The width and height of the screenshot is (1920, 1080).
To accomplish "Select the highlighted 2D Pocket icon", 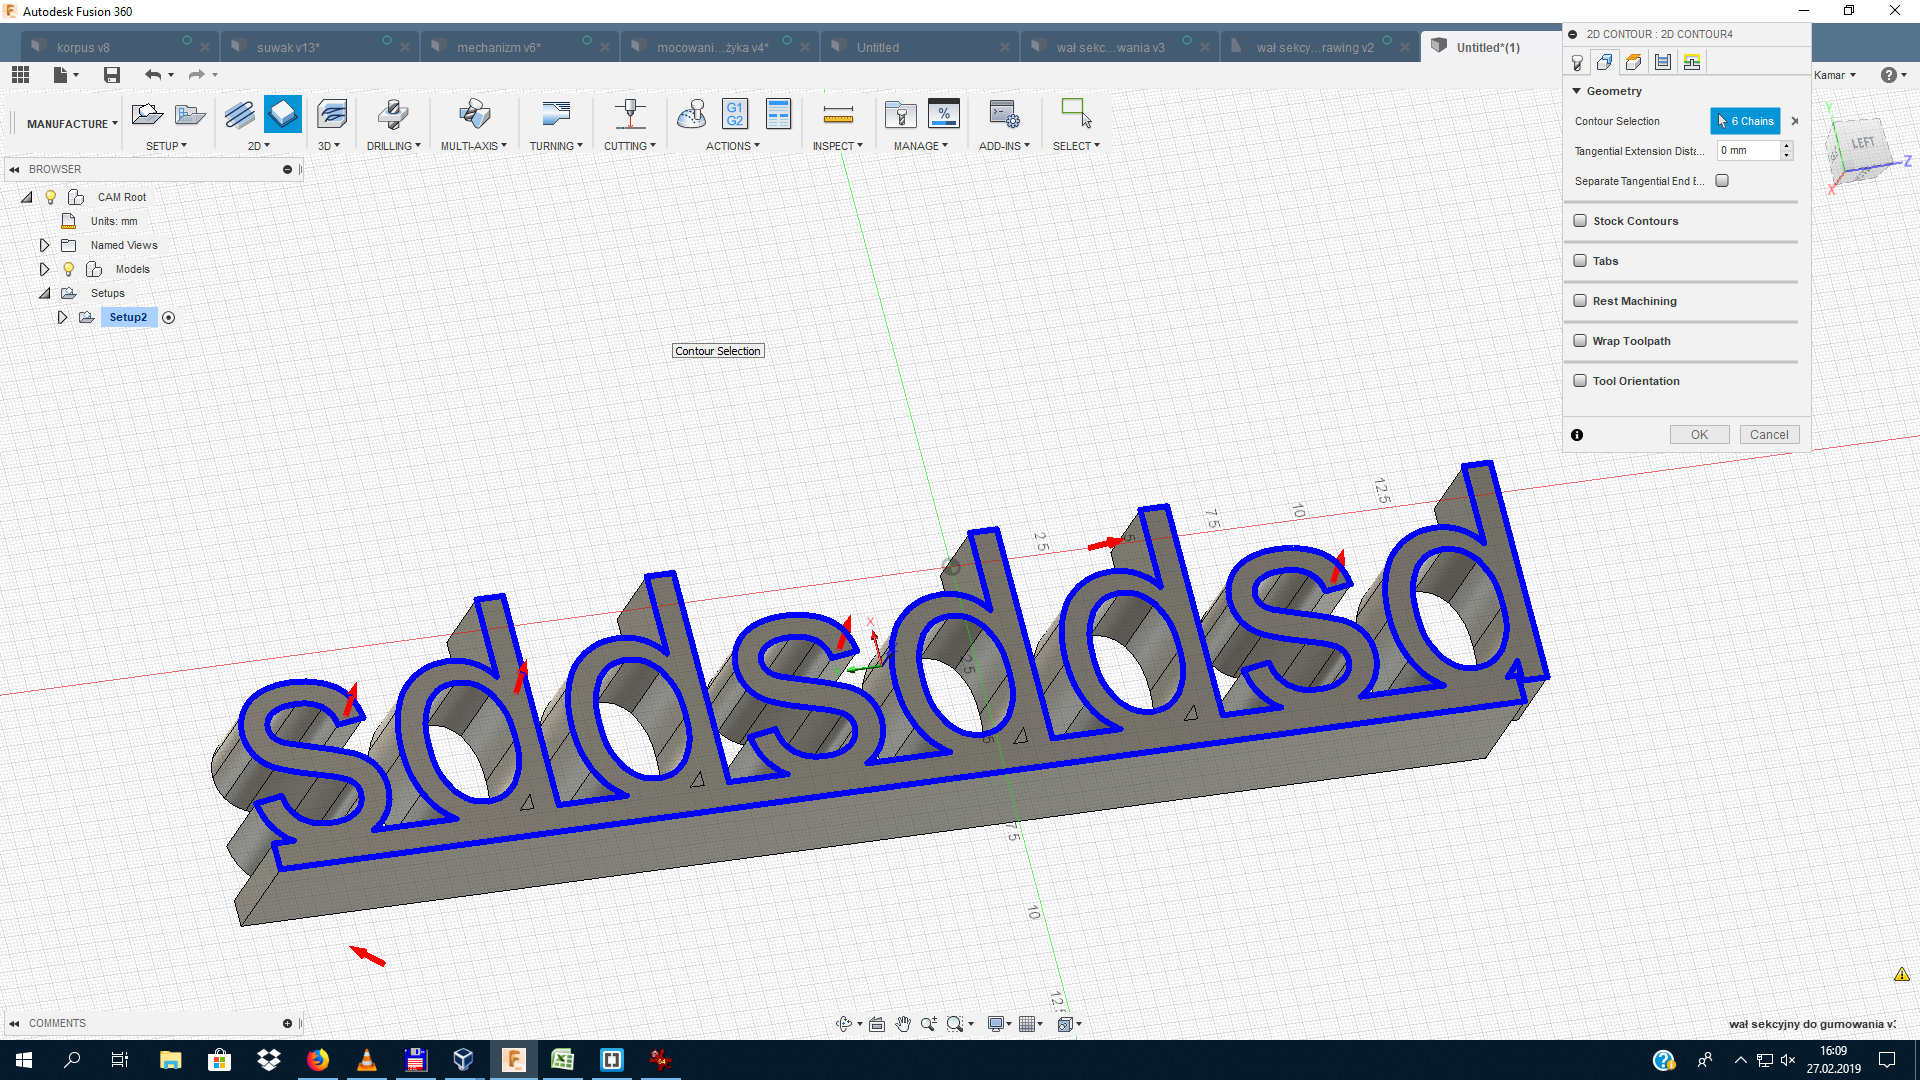I will pos(283,114).
